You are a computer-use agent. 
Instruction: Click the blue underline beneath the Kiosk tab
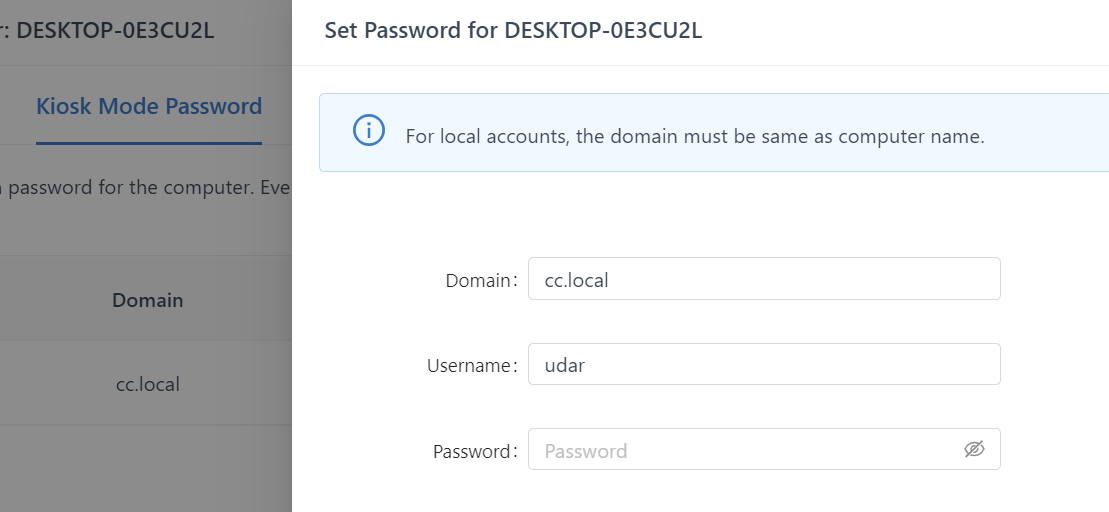click(149, 143)
